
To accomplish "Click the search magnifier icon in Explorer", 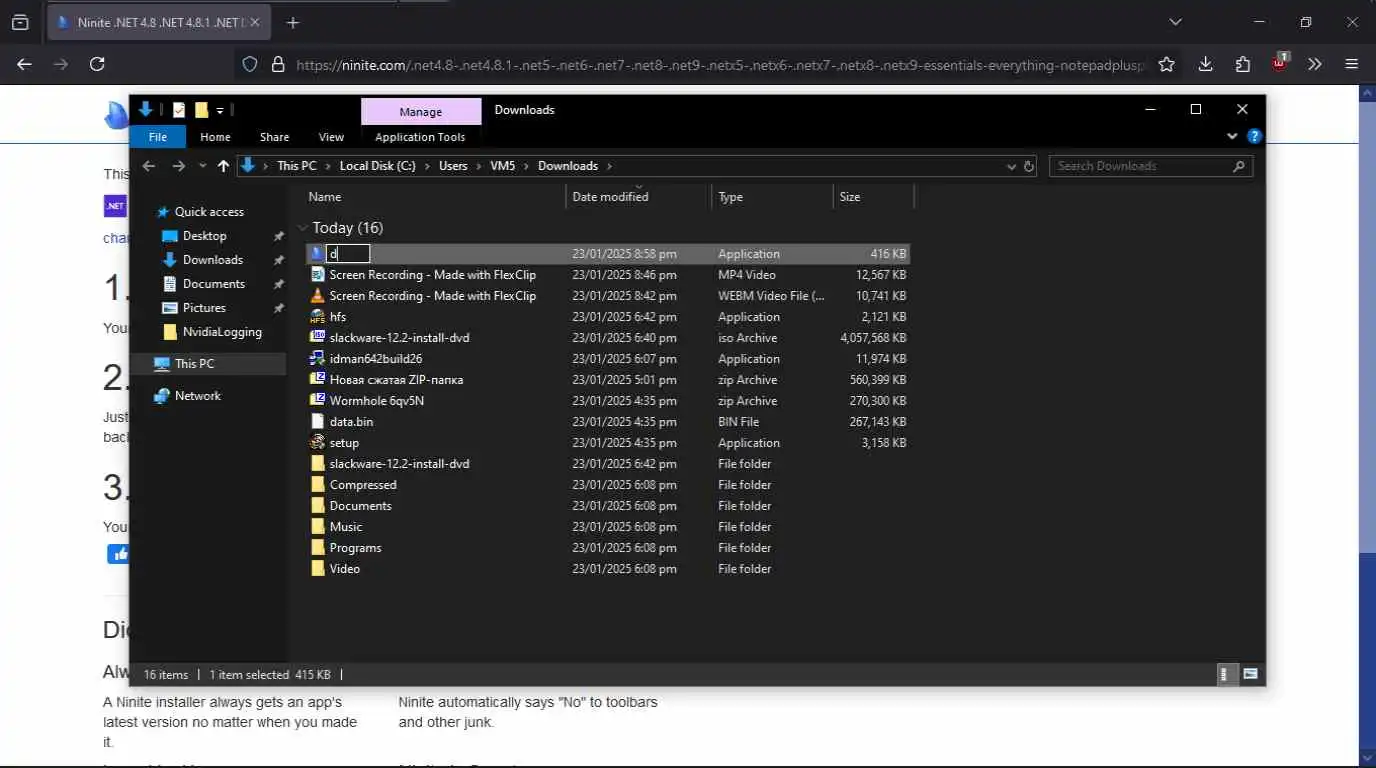I will [x=1239, y=166].
